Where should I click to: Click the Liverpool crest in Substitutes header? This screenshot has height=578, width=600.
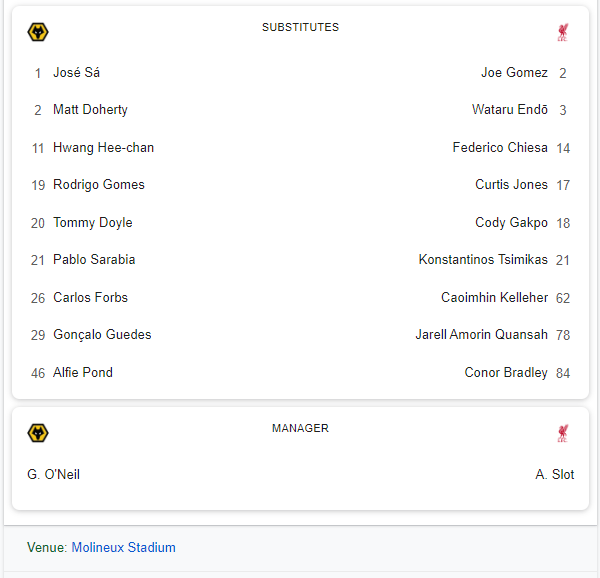562,32
